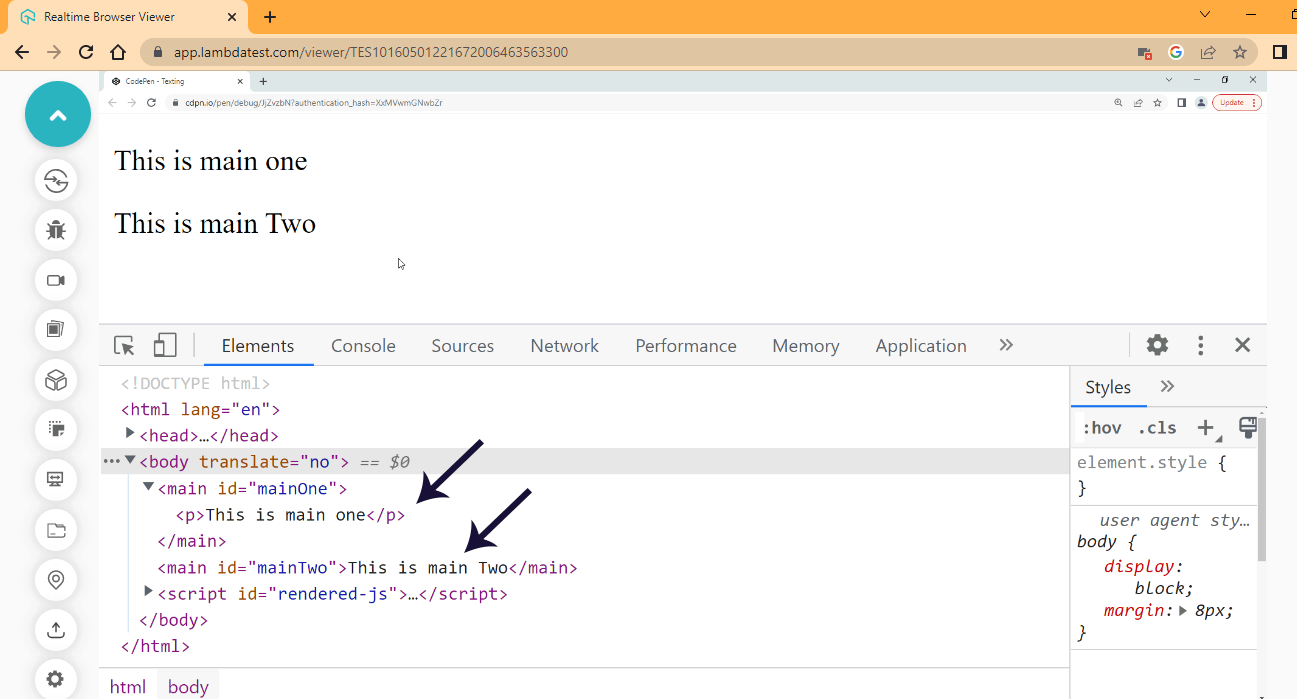Open the screenshot gallery tool in the sidebar
The image size is (1297, 699).
click(56, 330)
